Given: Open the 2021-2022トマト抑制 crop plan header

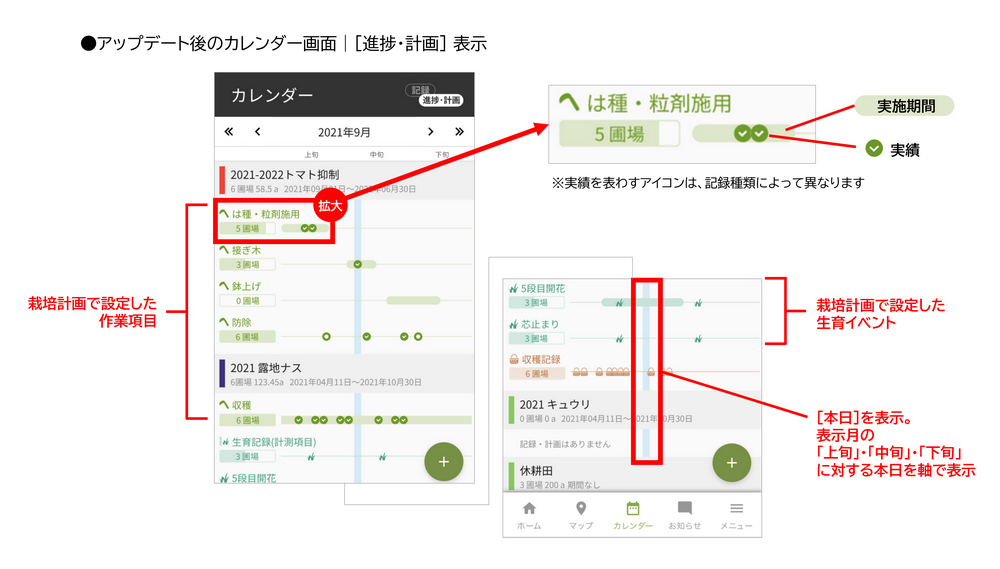Looking at the screenshot, I should [344, 181].
